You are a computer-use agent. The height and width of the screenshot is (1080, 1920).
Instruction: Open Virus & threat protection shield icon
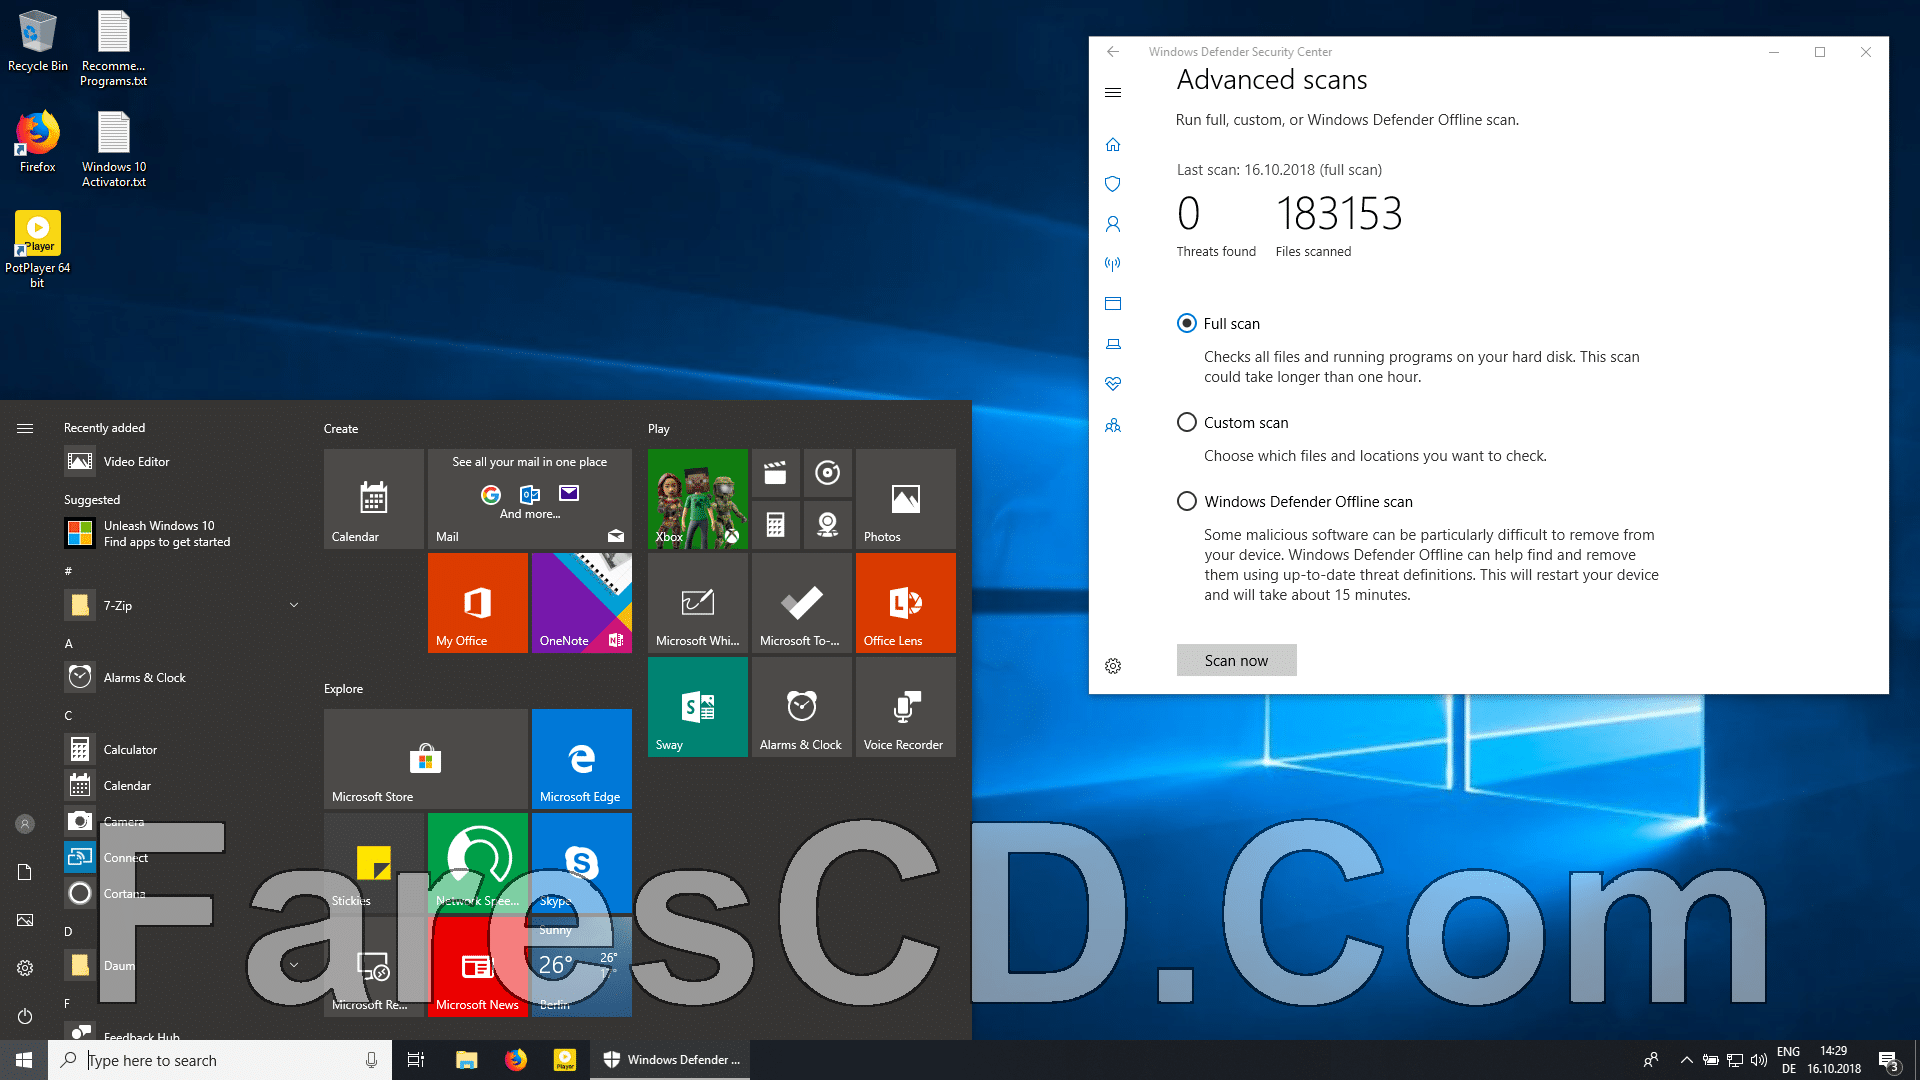click(x=1113, y=184)
